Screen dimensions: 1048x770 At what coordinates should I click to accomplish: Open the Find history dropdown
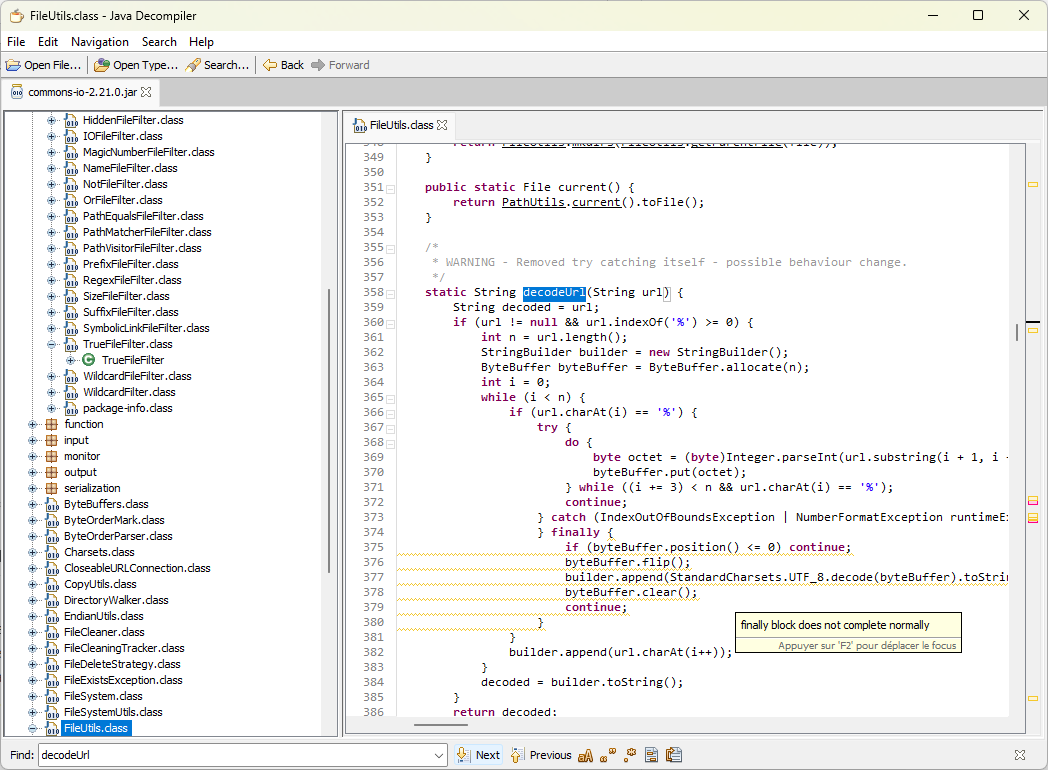pyautogui.click(x=438, y=755)
